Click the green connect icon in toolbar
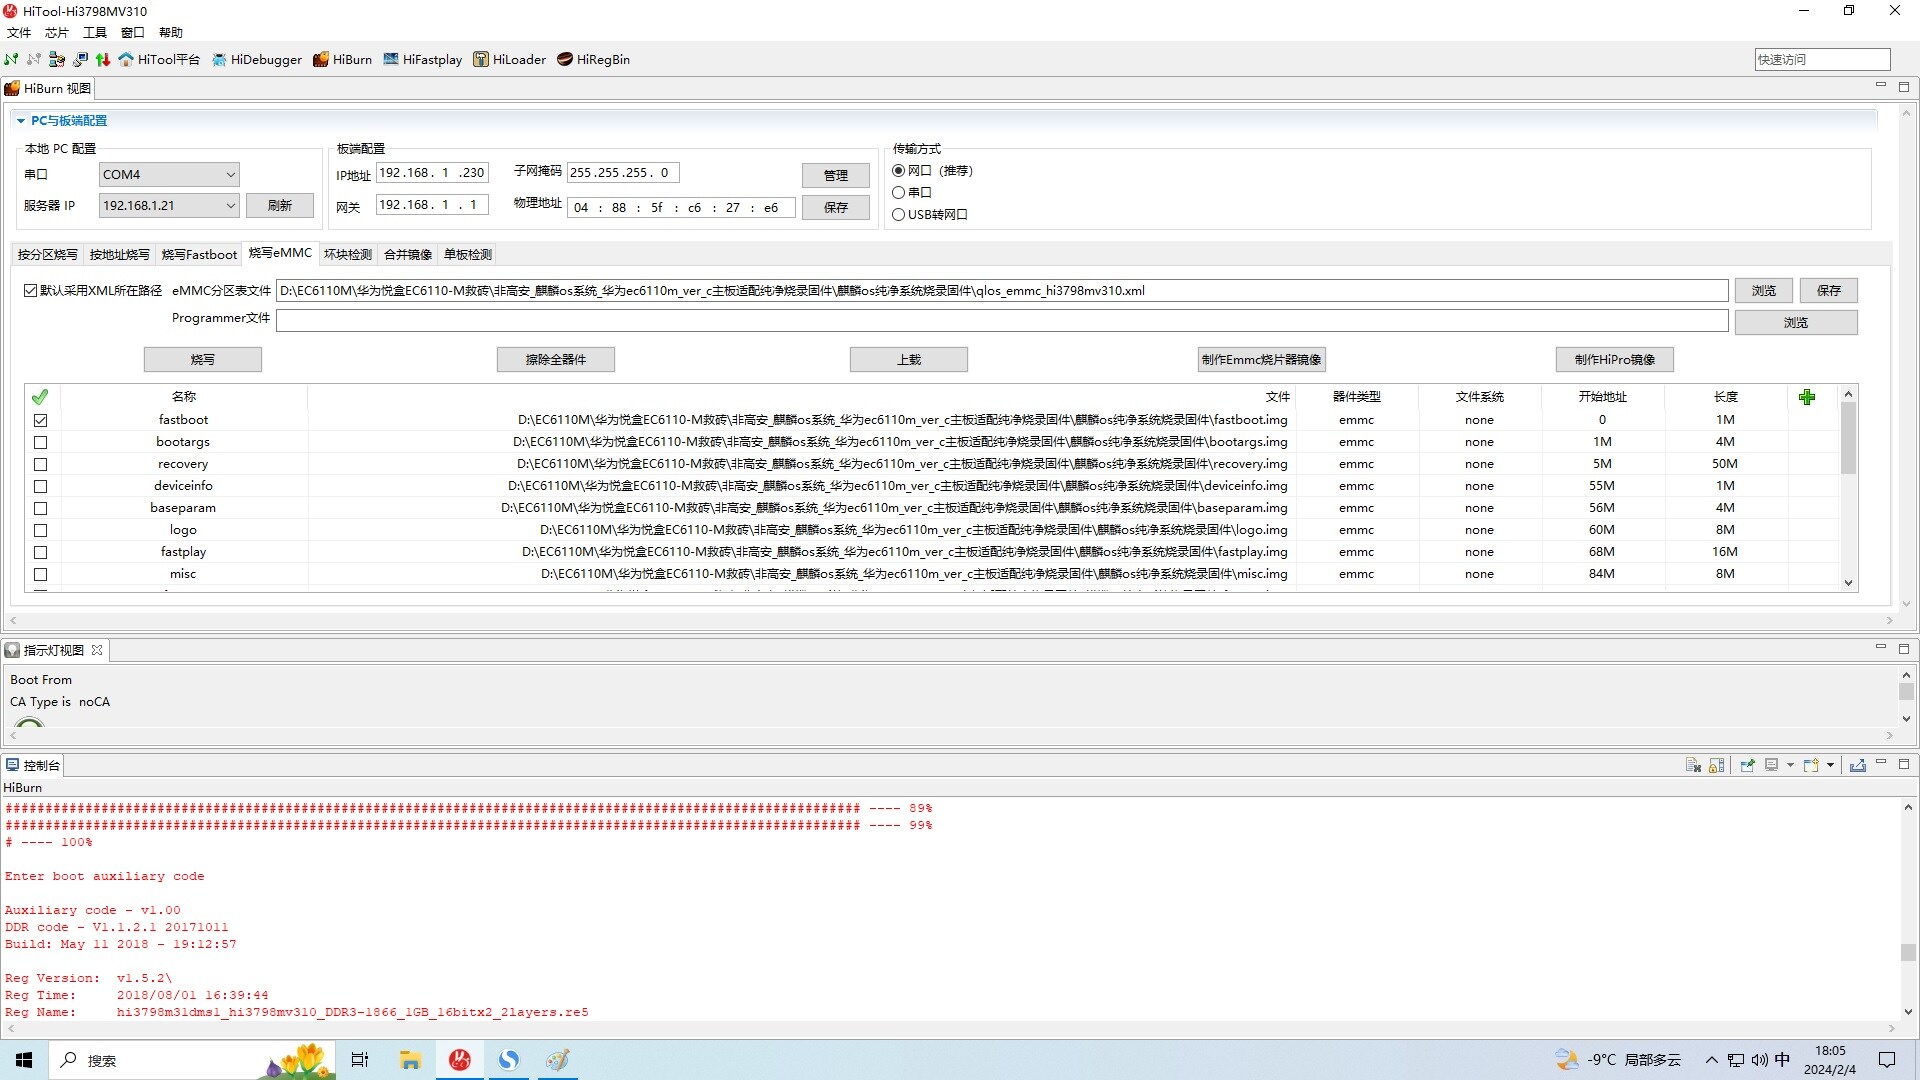 click(11, 59)
